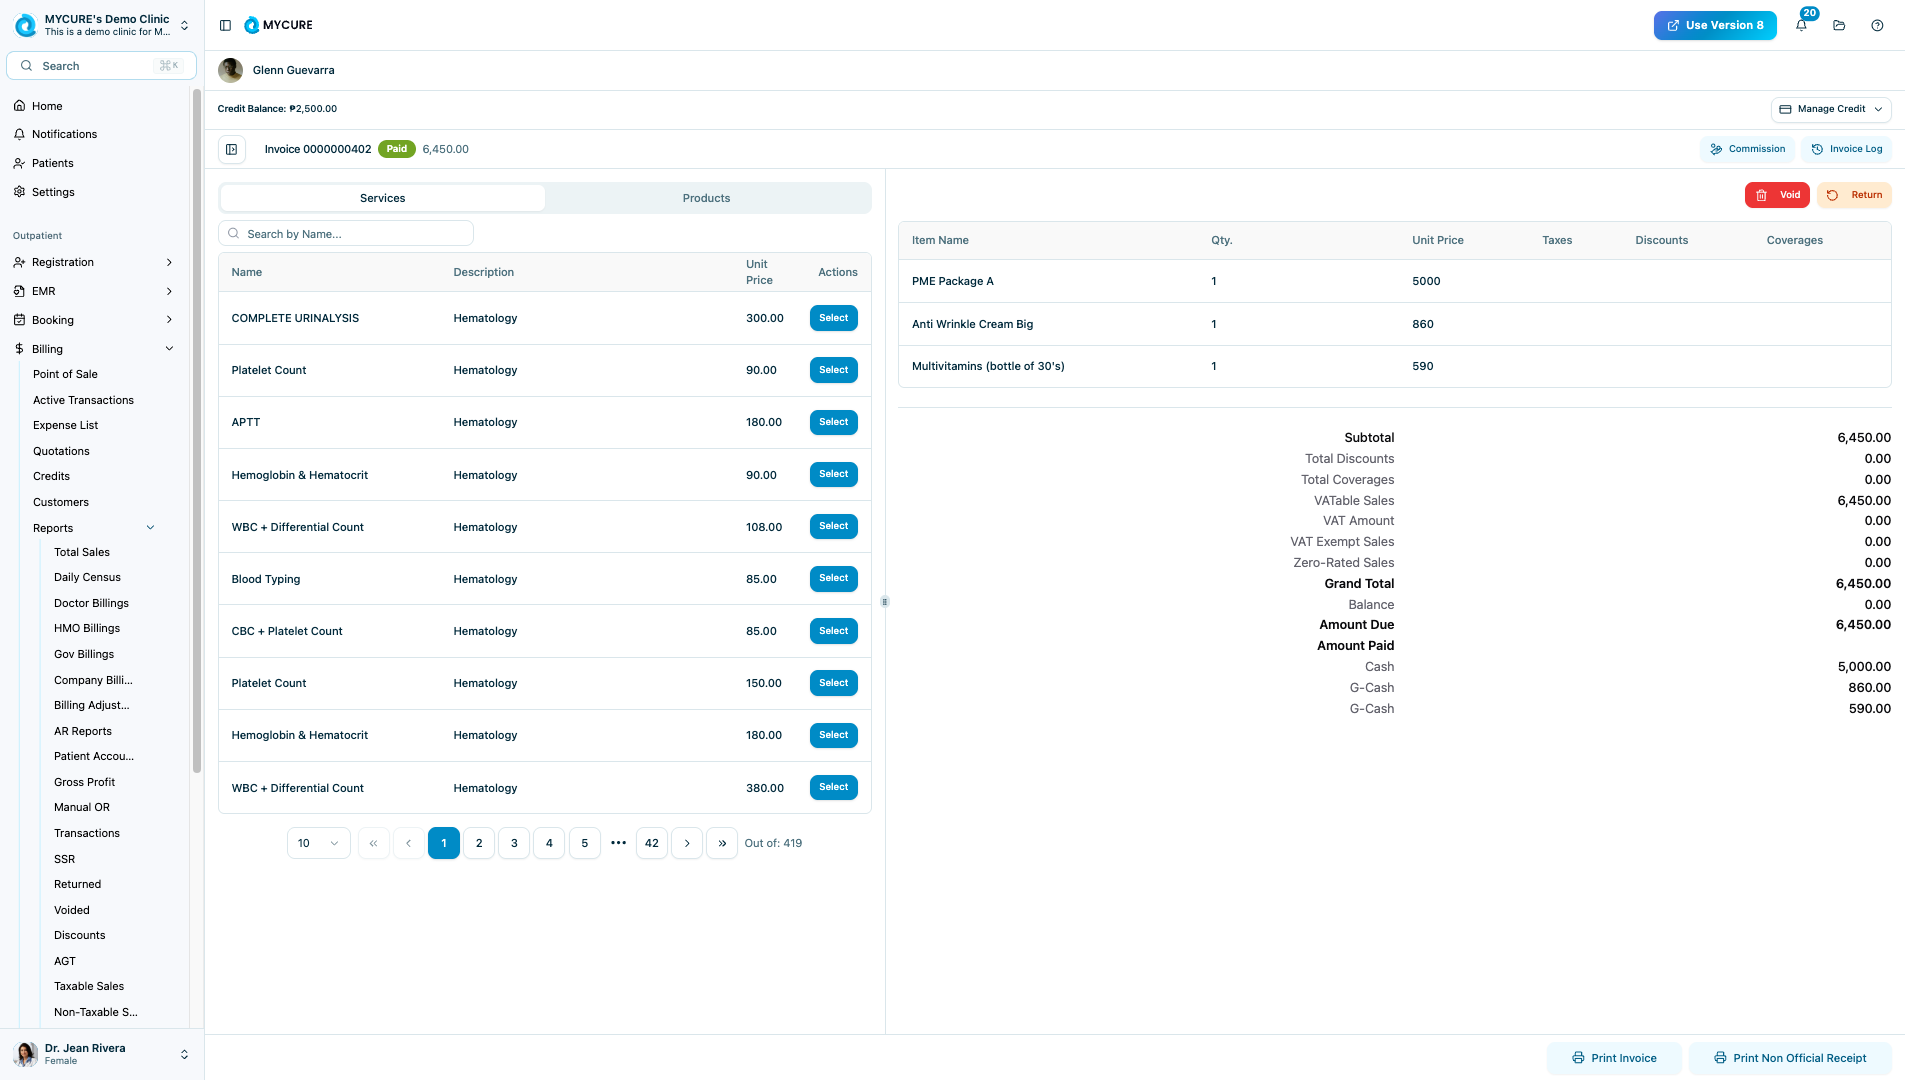Image resolution: width=1905 pixels, height=1080 pixels.
Task: Open the rows-per-page dropdown showing 10
Action: (x=318, y=843)
